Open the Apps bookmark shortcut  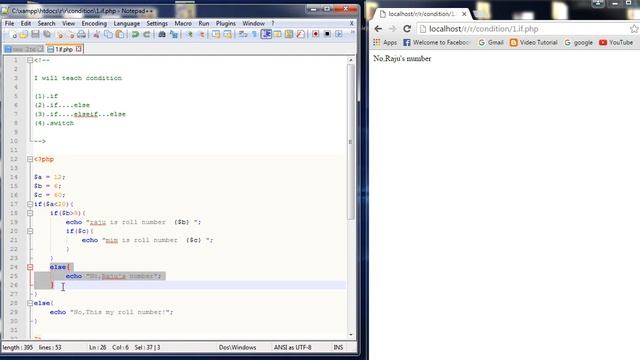pyautogui.click(x=385, y=42)
